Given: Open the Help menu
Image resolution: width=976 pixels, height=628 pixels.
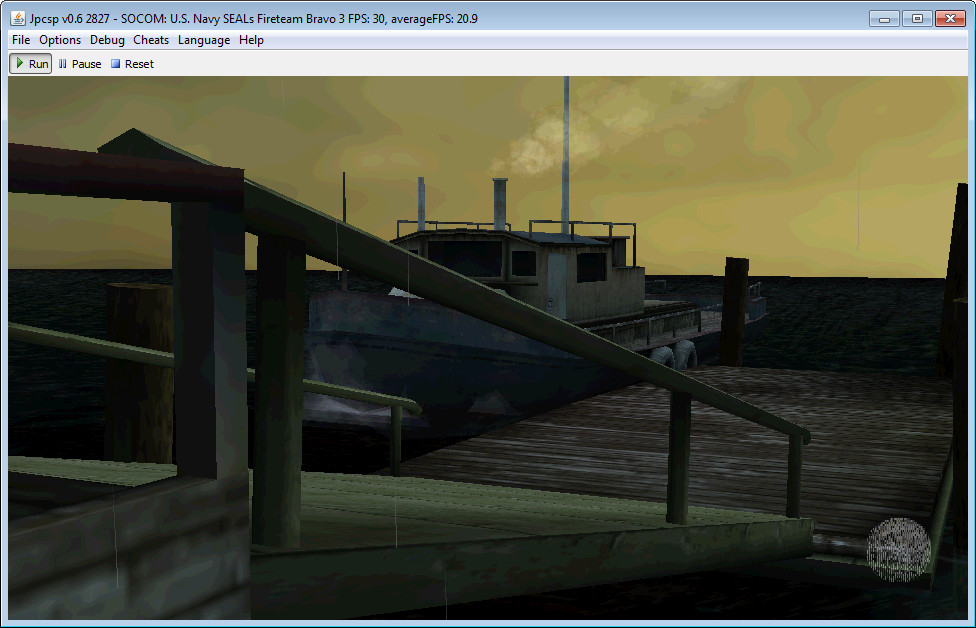Looking at the screenshot, I should 251,40.
